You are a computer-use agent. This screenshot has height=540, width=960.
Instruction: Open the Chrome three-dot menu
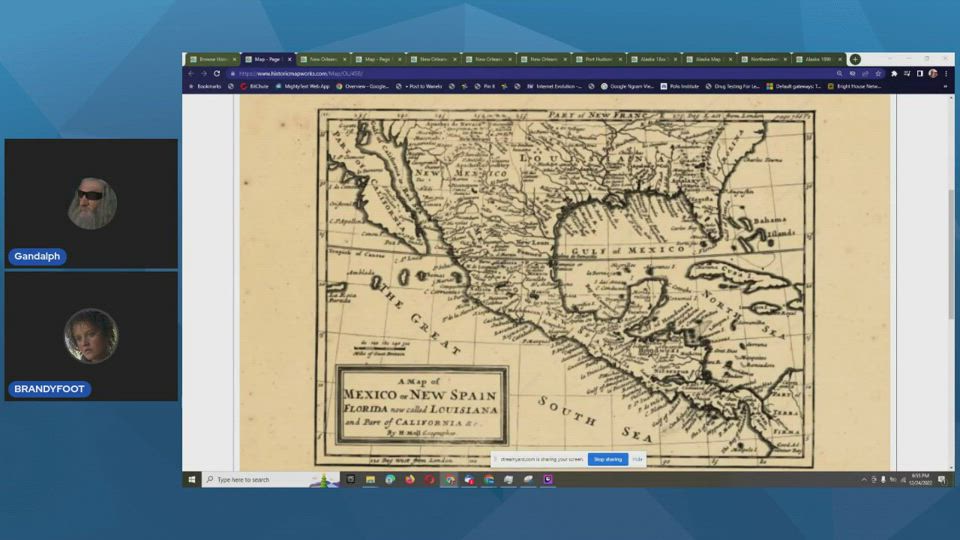[945, 73]
